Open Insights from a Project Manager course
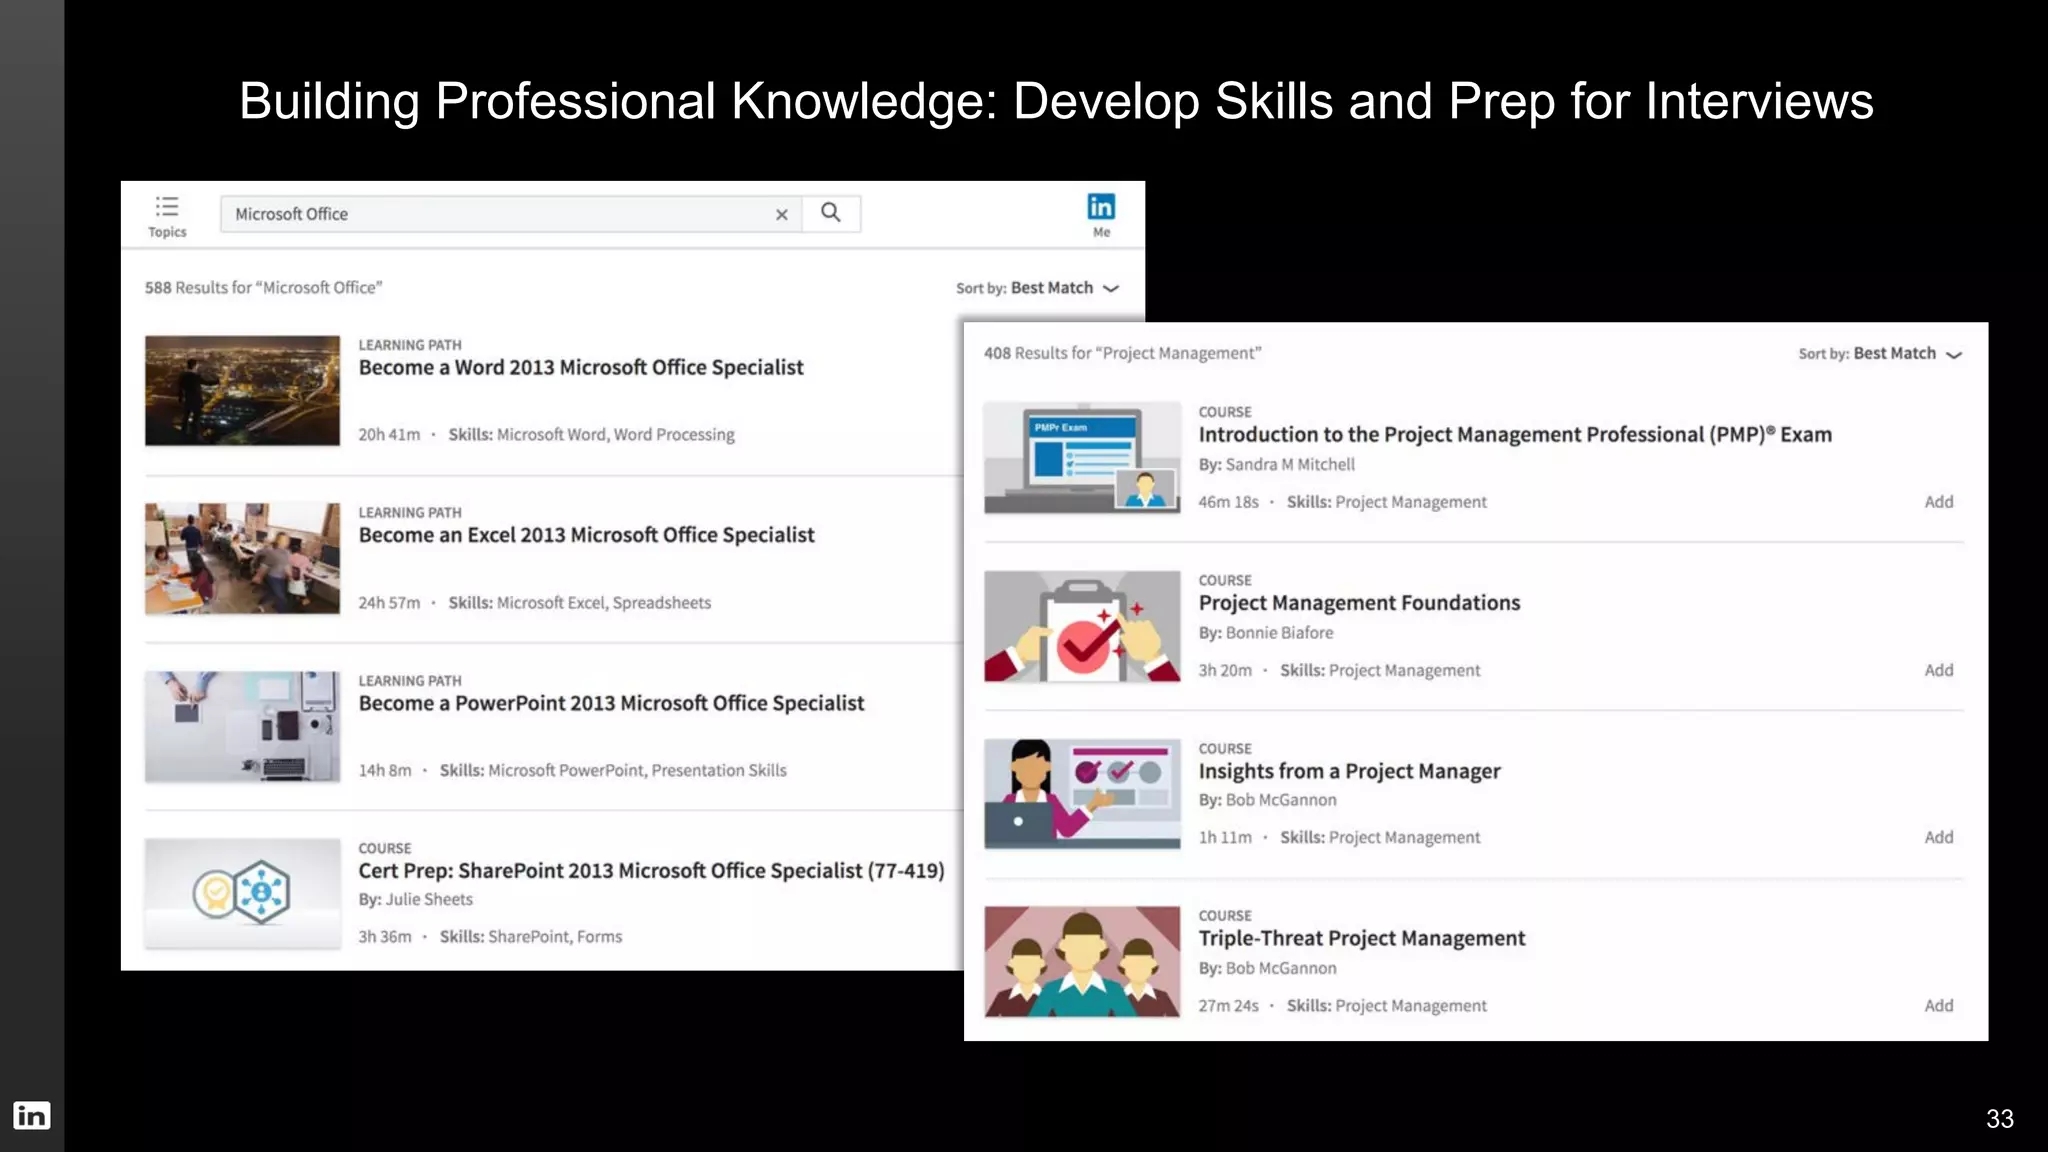2048x1152 pixels. pyautogui.click(x=1349, y=771)
